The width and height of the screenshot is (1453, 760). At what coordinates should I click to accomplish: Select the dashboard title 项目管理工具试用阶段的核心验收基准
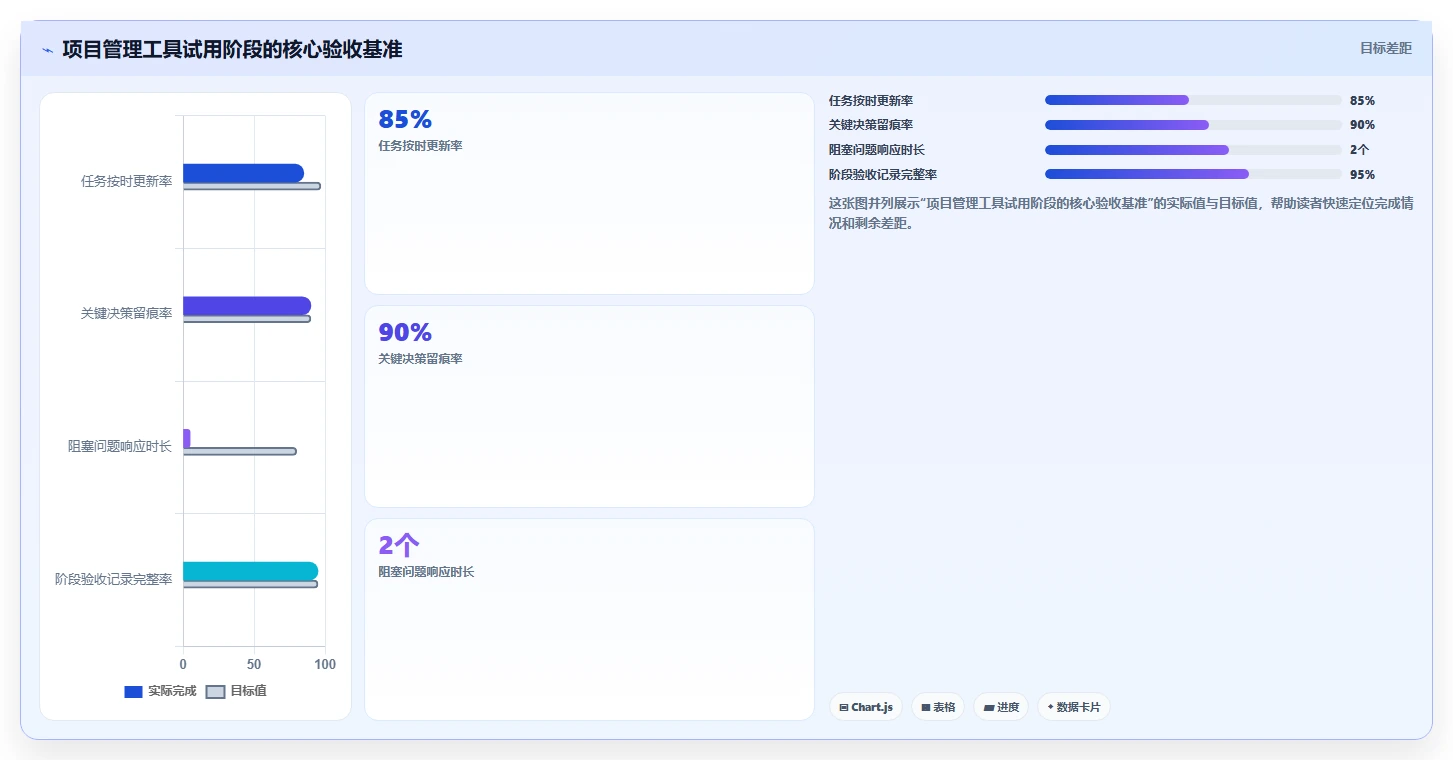tap(232, 49)
